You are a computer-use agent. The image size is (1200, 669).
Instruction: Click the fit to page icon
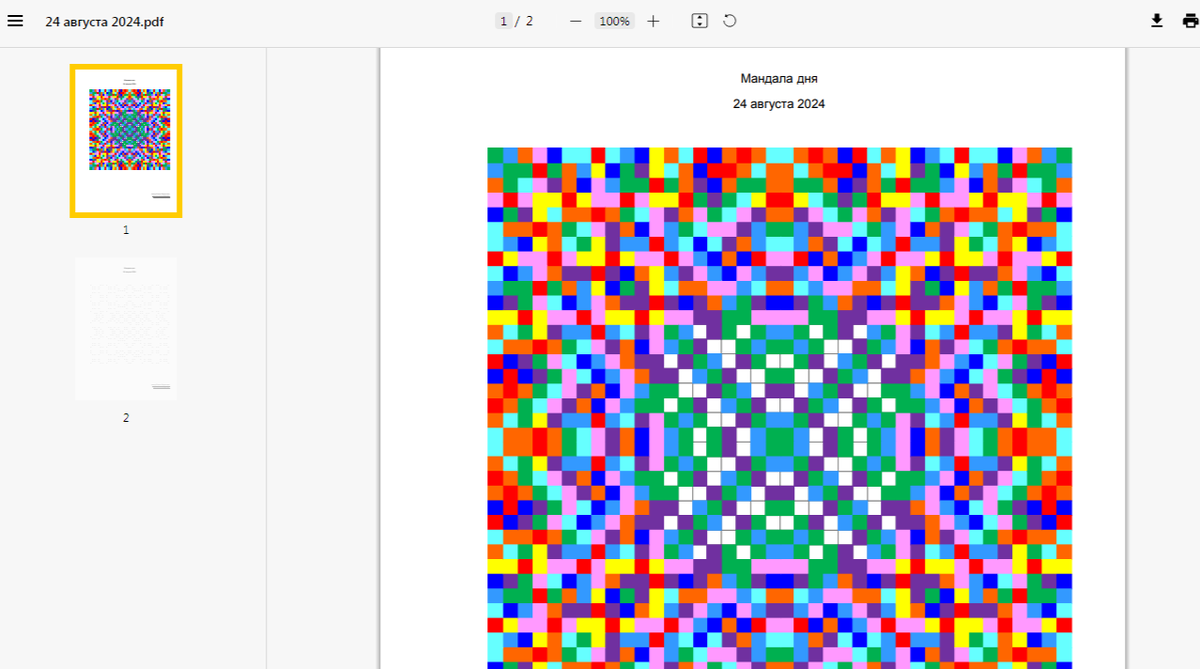(700, 21)
